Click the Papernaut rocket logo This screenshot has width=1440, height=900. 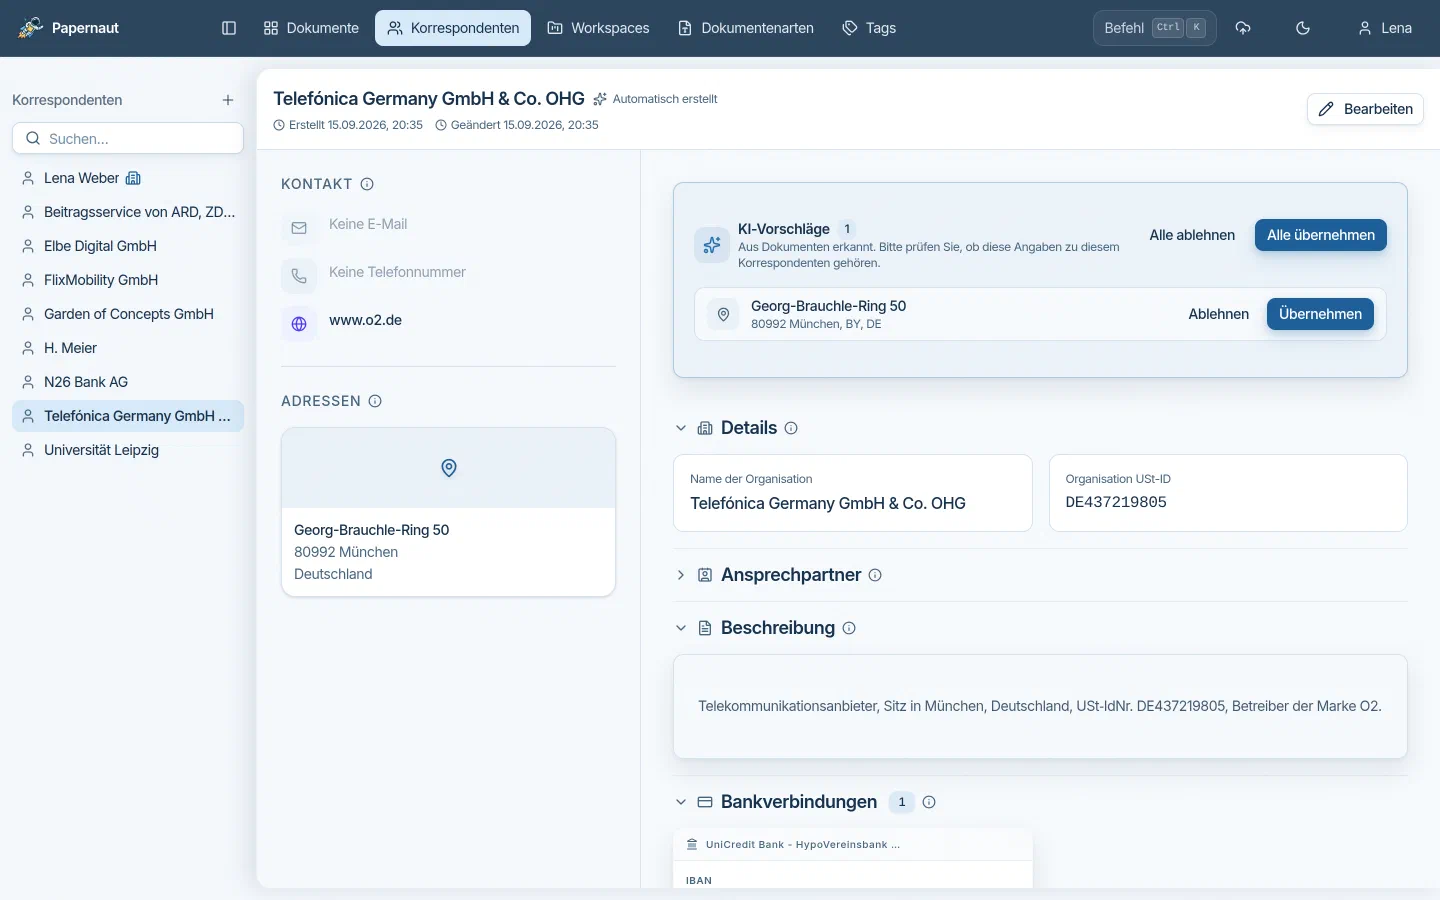[x=31, y=28]
